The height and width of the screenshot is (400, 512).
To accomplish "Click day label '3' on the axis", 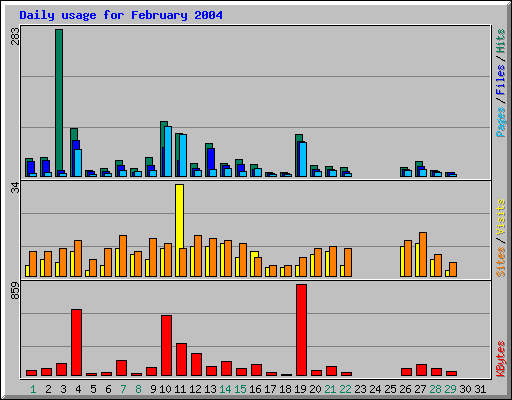I will [x=63, y=389].
